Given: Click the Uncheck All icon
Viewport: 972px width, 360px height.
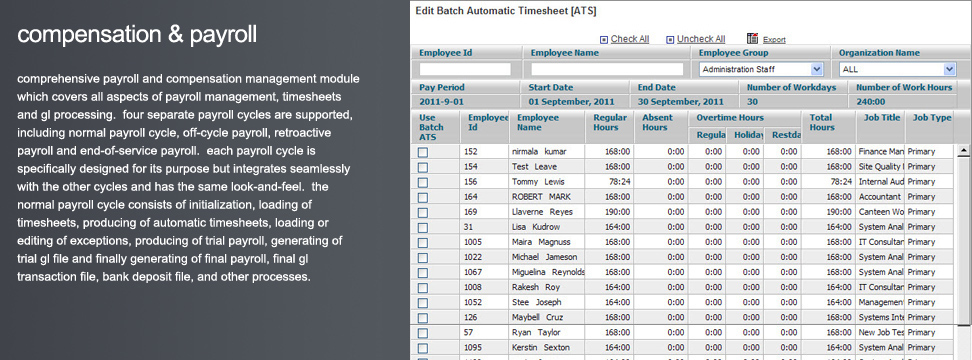Looking at the screenshot, I should (x=670, y=39).
